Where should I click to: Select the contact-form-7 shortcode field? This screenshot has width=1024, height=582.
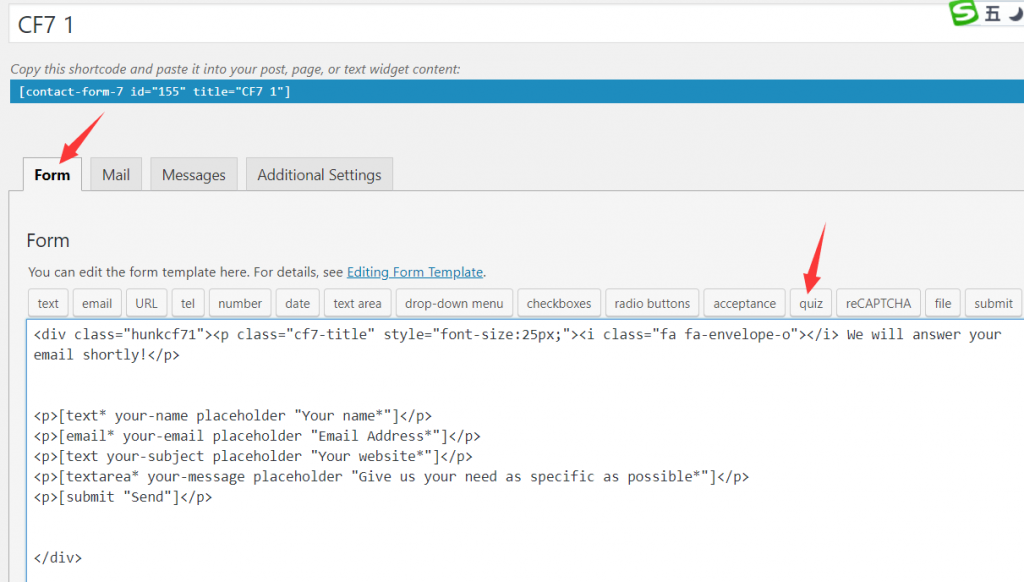(517, 91)
